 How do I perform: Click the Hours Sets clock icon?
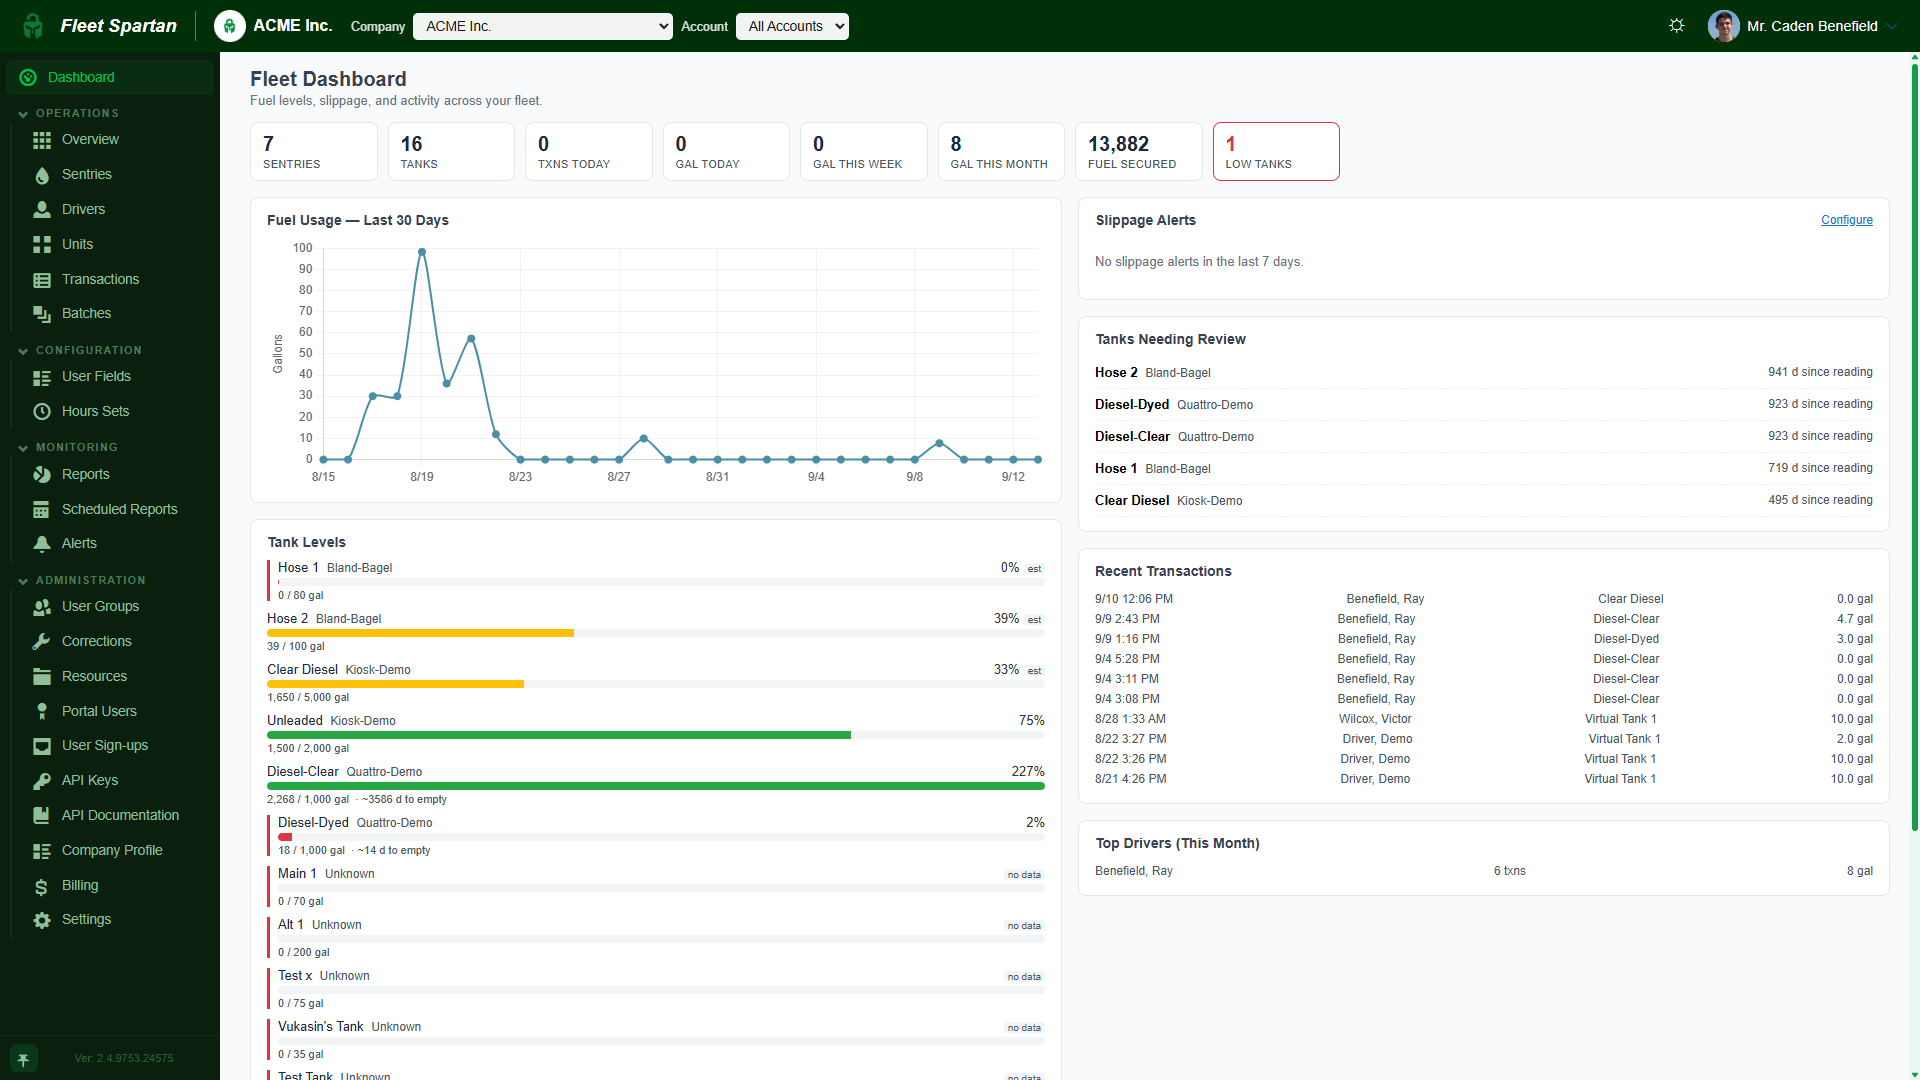pos(42,412)
